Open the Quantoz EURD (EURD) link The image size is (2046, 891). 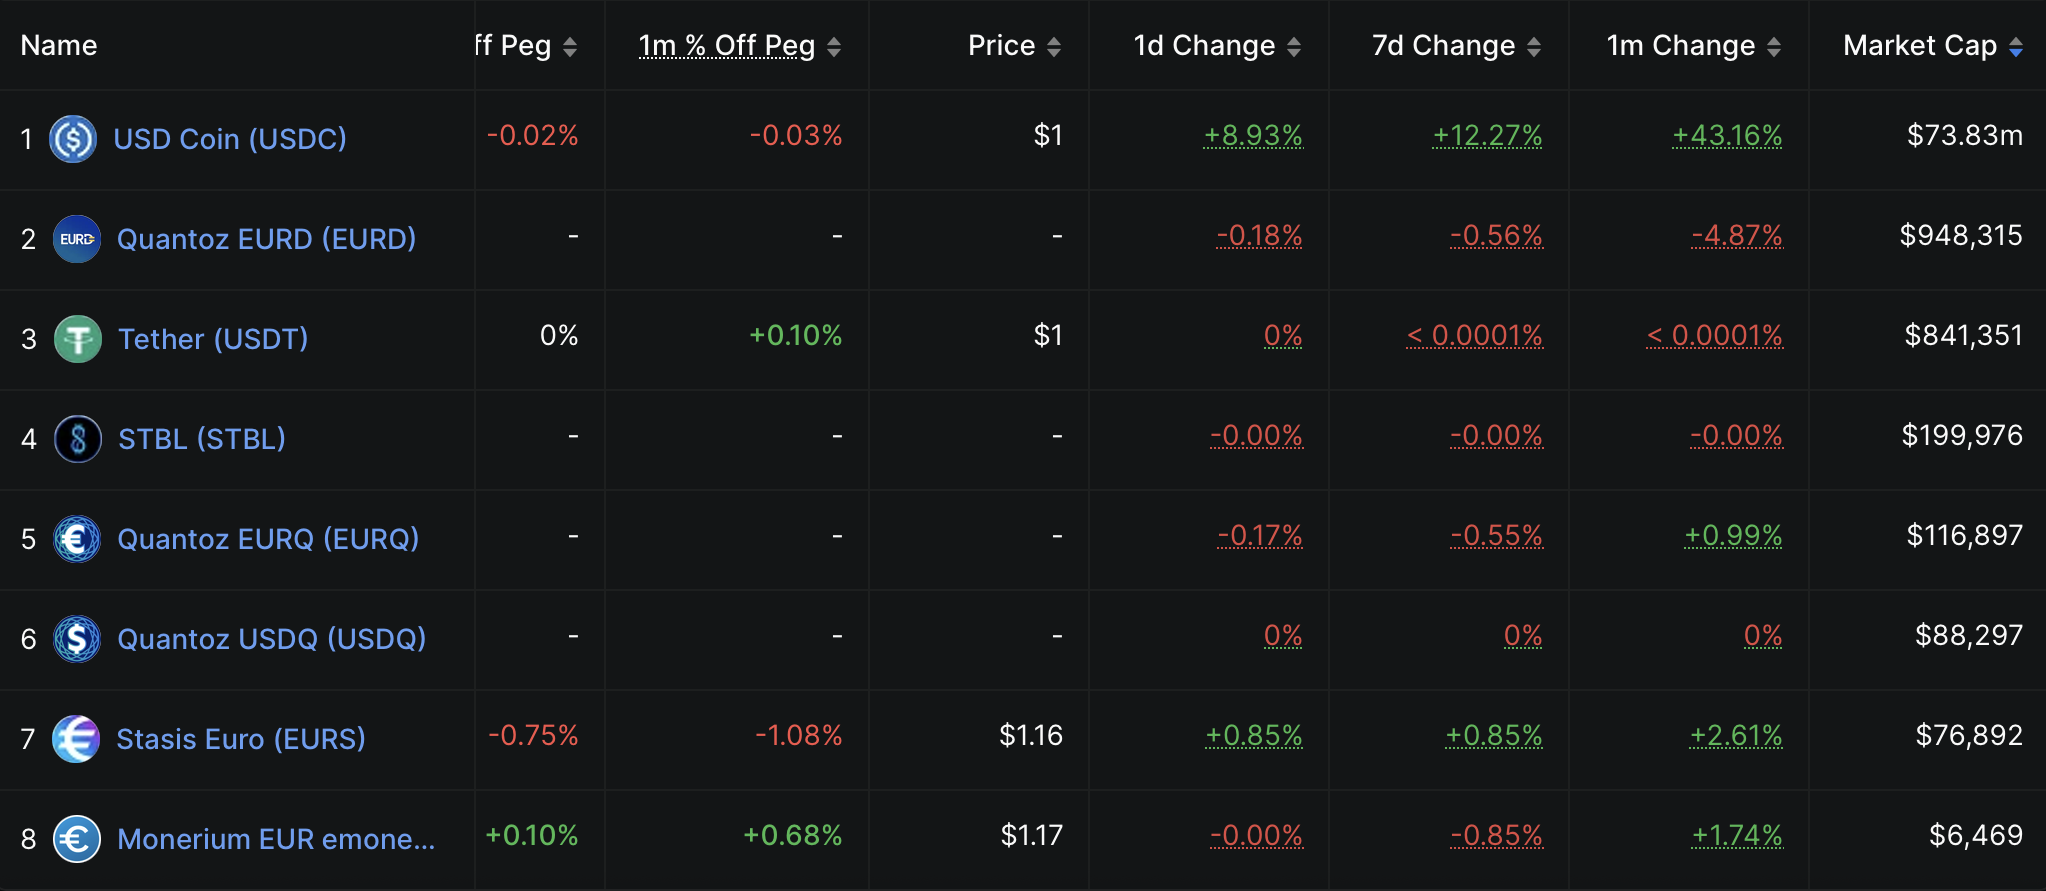(265, 239)
